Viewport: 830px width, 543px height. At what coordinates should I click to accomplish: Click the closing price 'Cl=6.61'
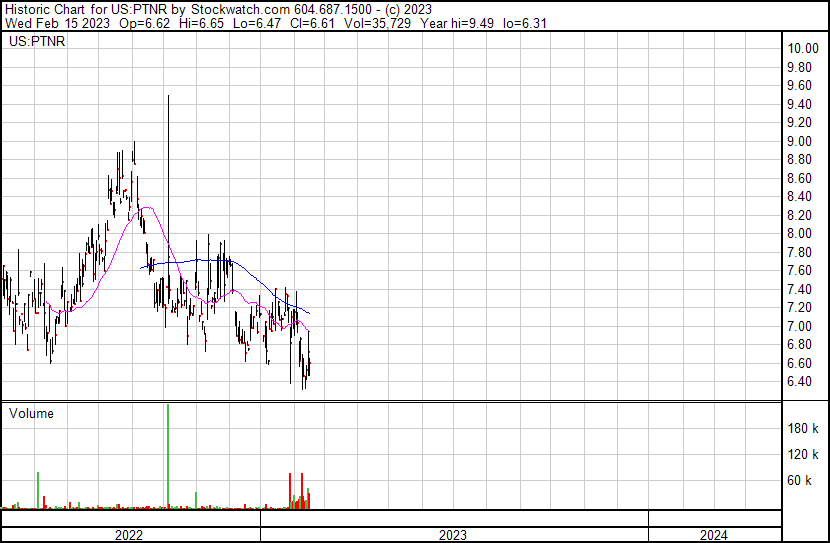pyautogui.click(x=312, y=23)
